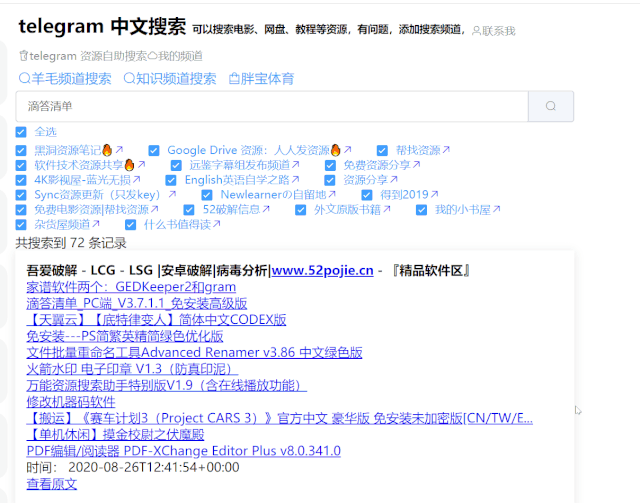Click the search magnifier button
The image size is (640, 503).
coord(551,106)
